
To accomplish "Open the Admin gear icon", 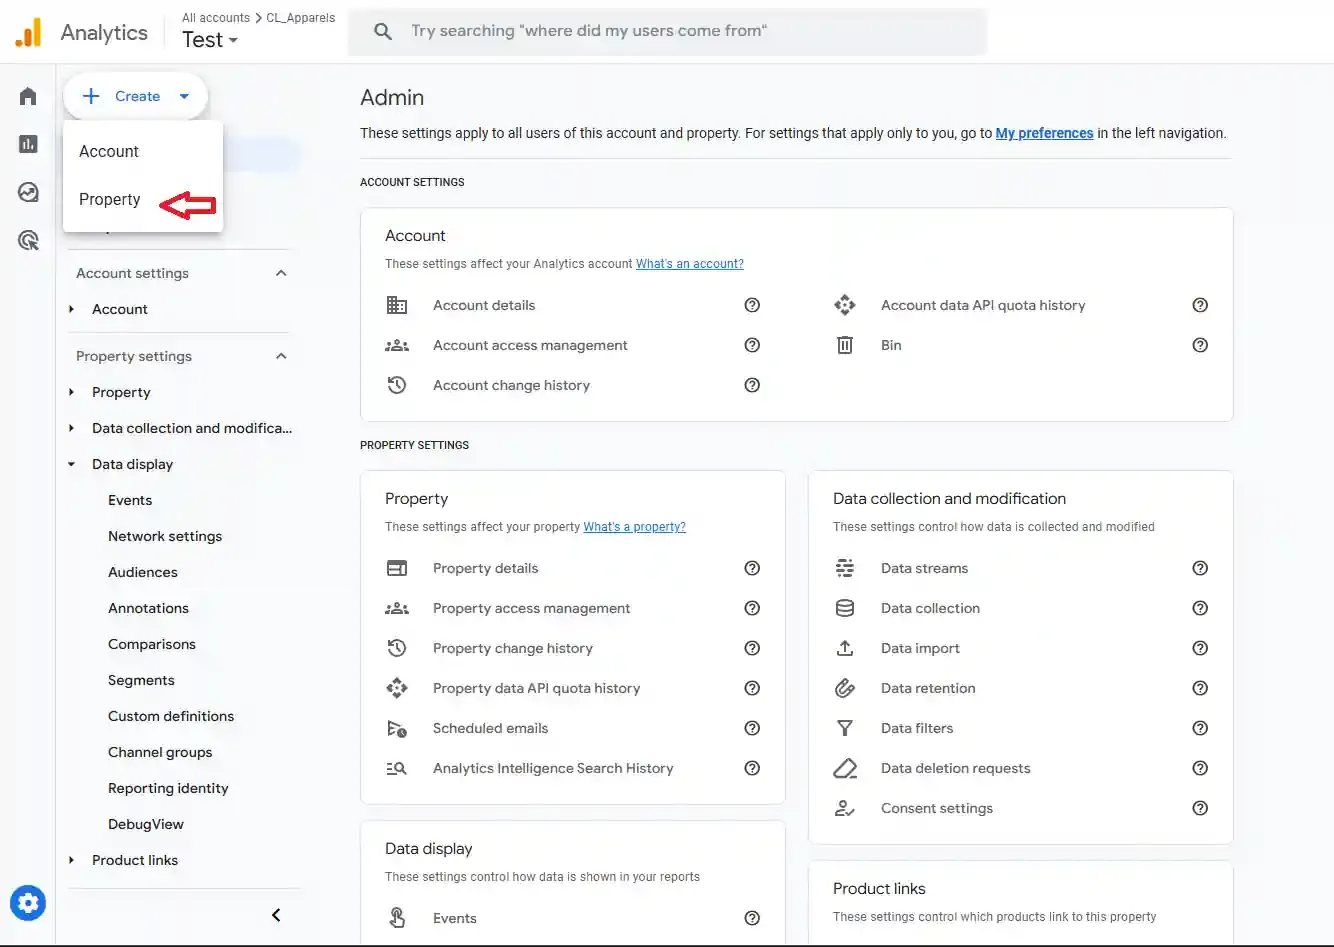I will tap(28, 904).
